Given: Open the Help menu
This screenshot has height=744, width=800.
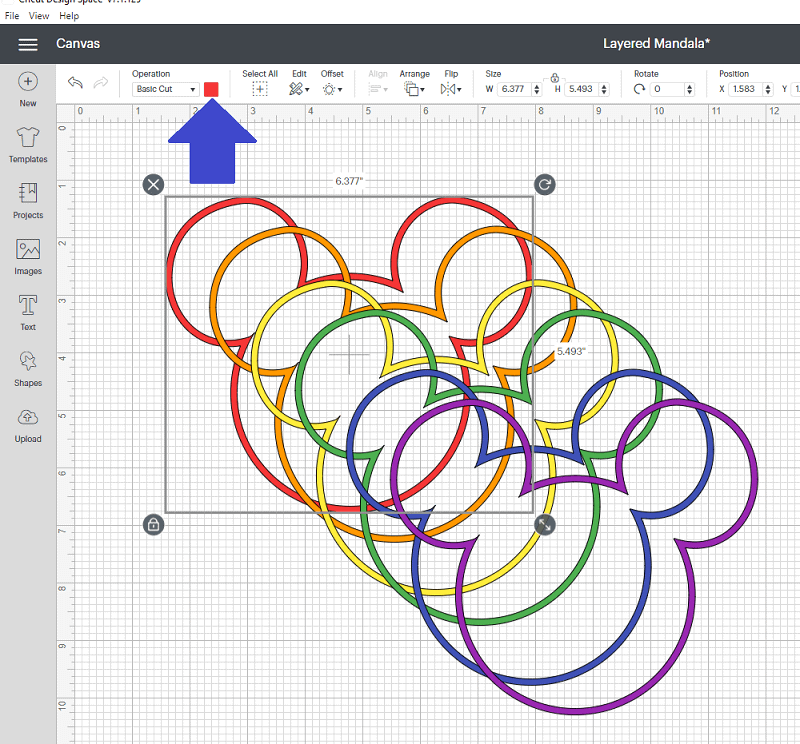Looking at the screenshot, I should pyautogui.click(x=69, y=16).
